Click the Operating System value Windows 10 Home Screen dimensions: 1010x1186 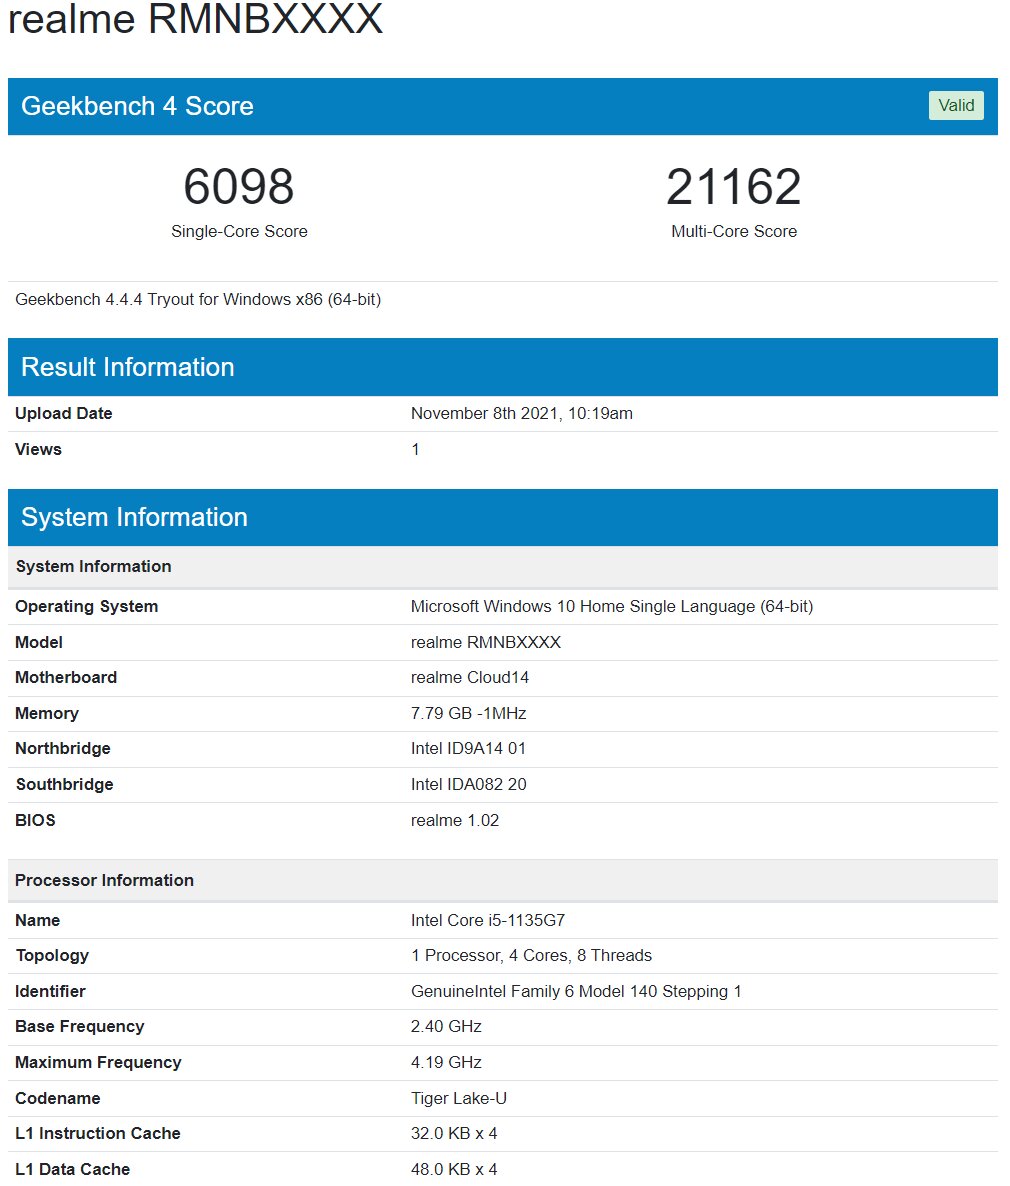point(611,607)
